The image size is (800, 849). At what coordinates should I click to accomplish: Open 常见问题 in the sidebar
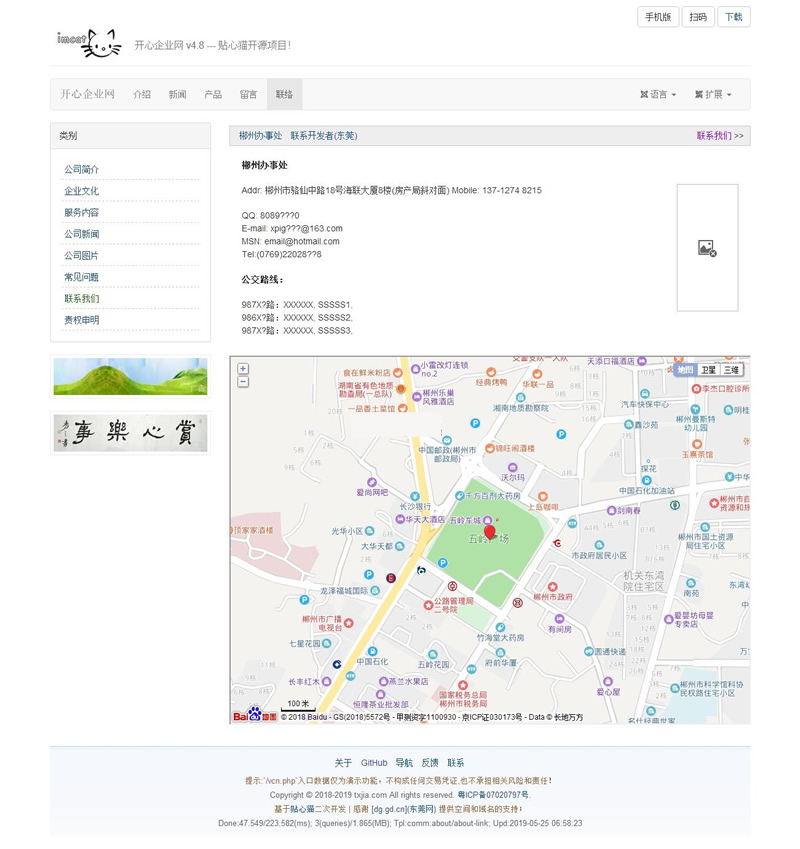82,277
